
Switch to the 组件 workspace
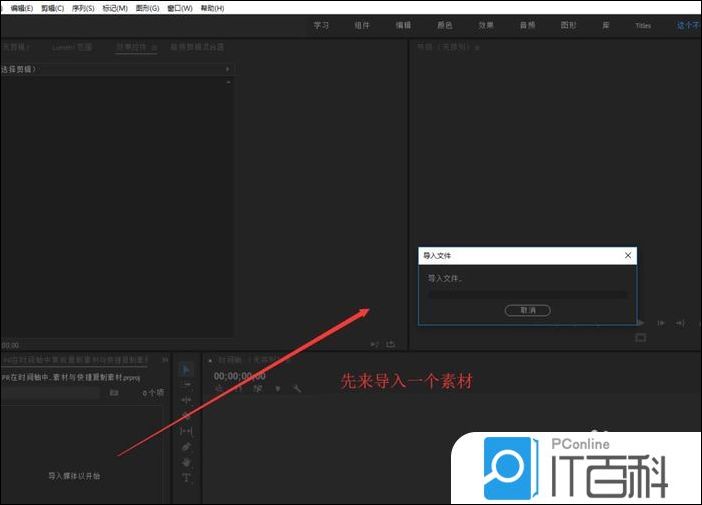tap(362, 26)
